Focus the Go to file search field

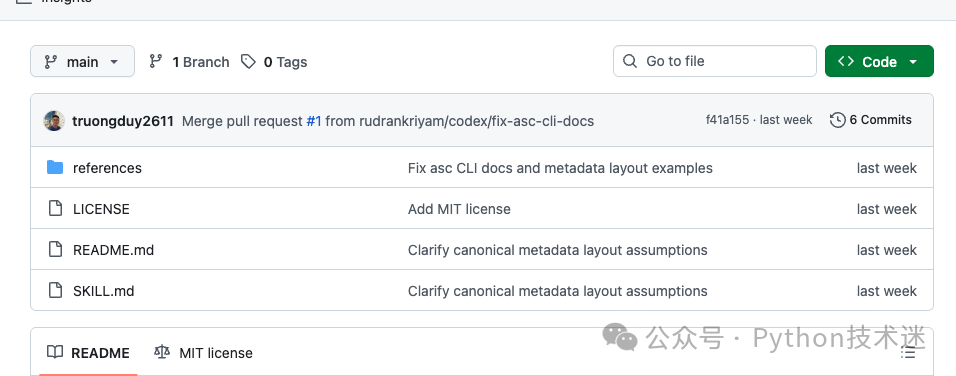[715, 61]
